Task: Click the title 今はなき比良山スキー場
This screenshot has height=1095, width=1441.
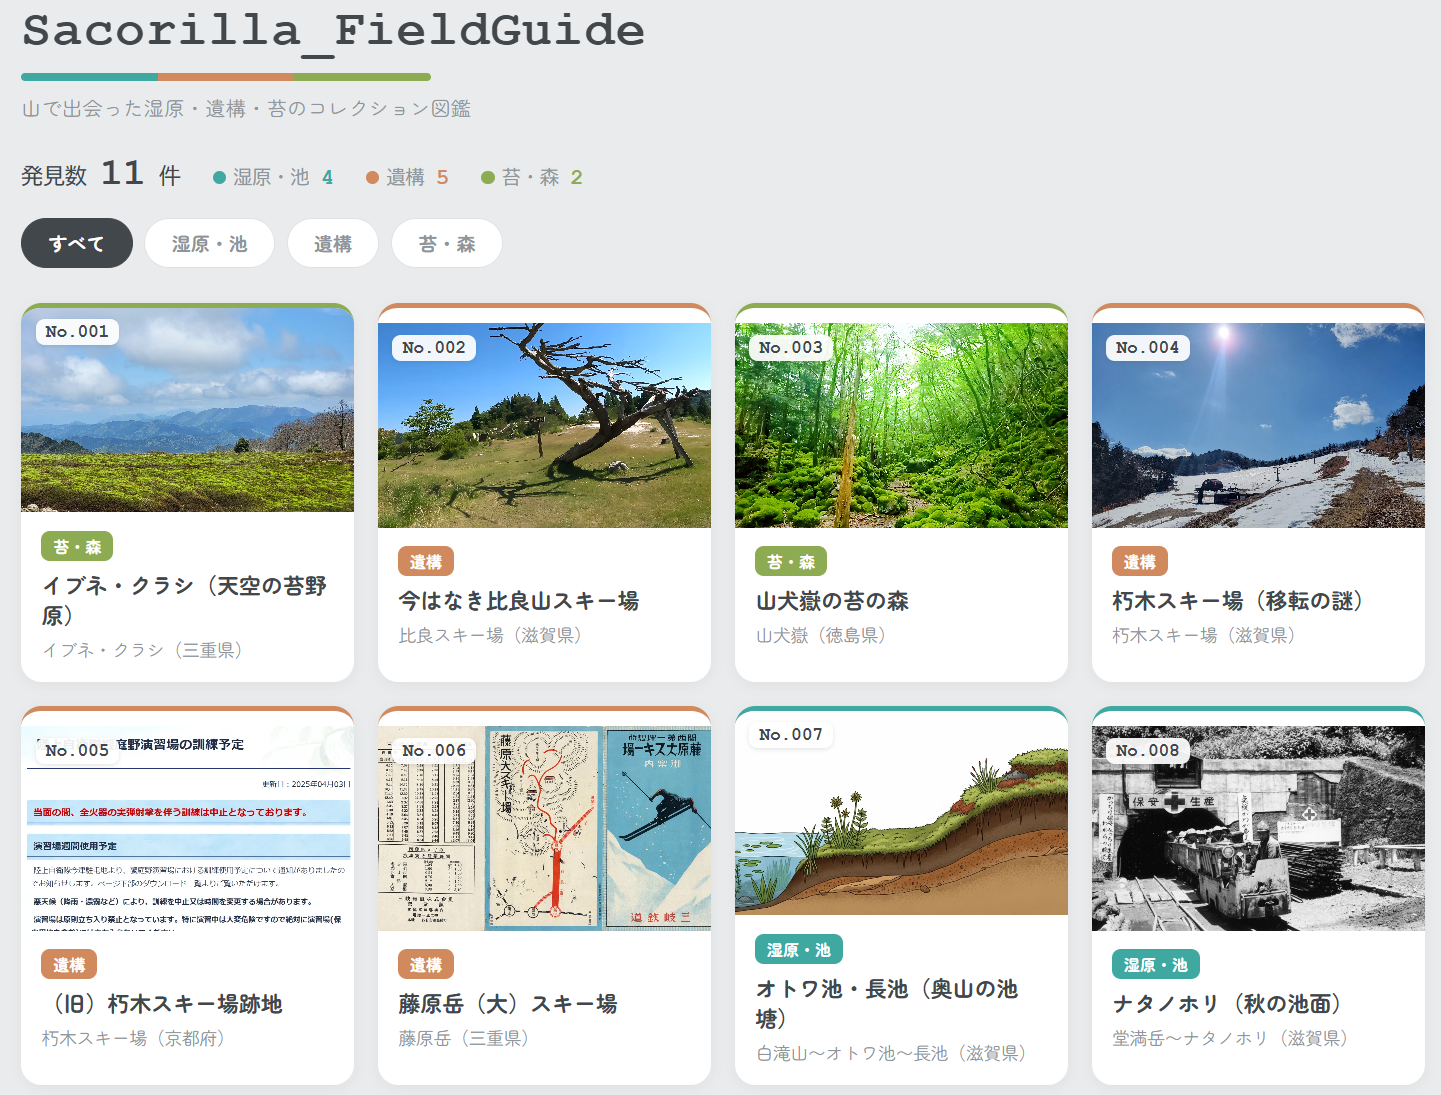Action: (x=519, y=601)
